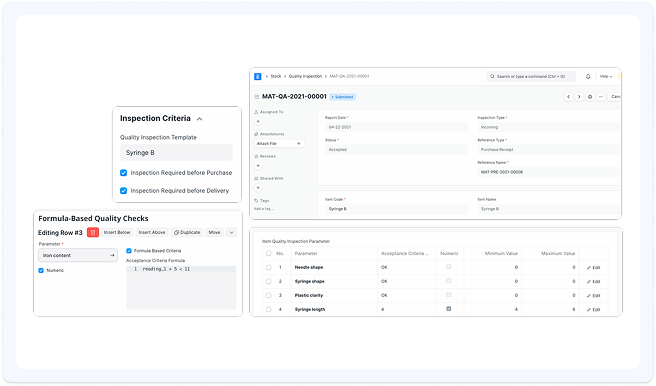Toggle Inspection Required before Purchase
This screenshot has height=386, width=656.
point(123,173)
